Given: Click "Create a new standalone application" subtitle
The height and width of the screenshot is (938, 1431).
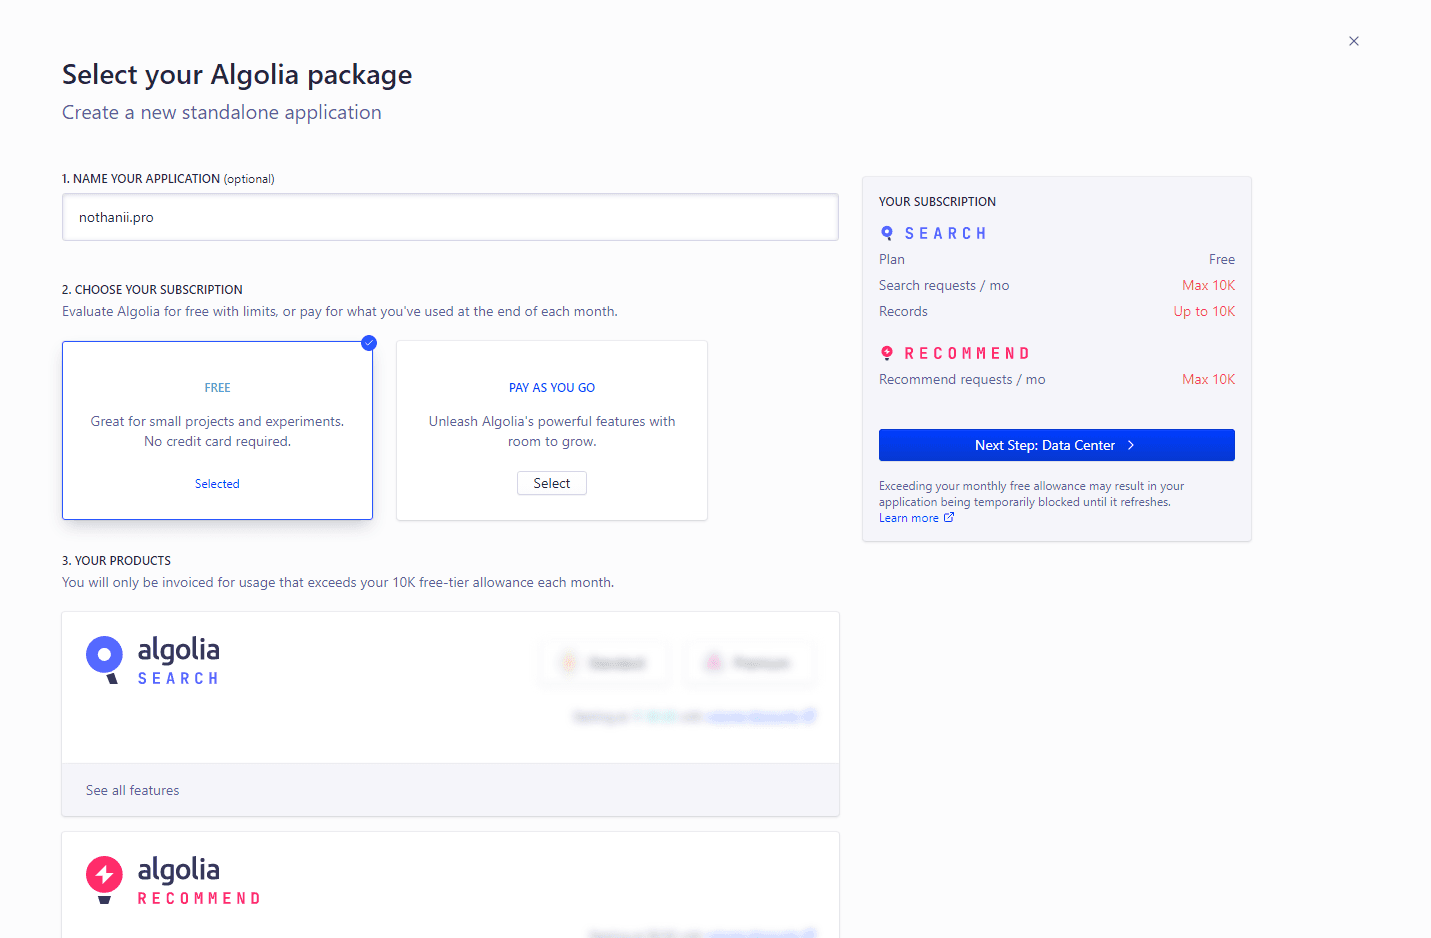Looking at the screenshot, I should coord(222,113).
